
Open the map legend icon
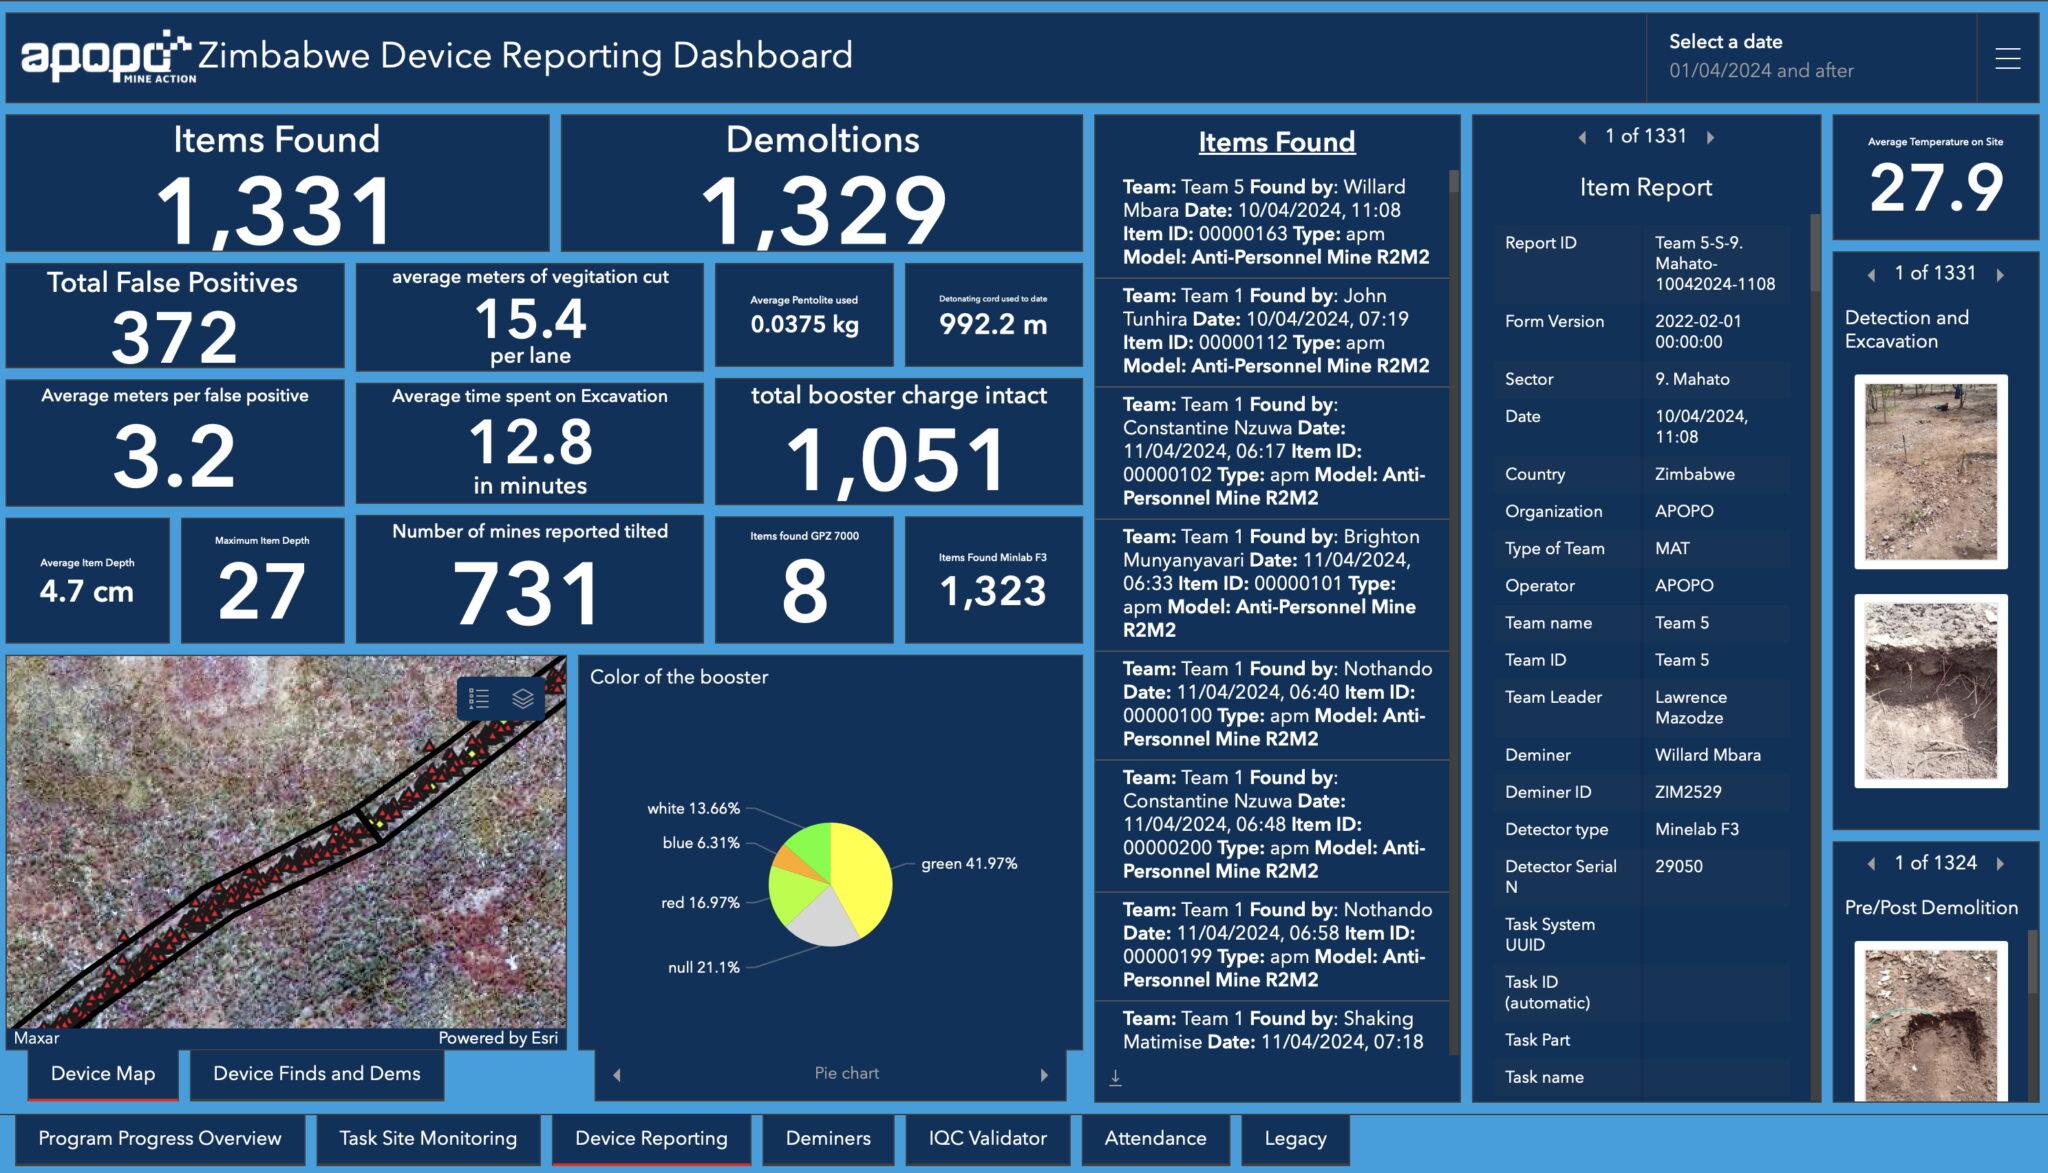[x=479, y=698]
